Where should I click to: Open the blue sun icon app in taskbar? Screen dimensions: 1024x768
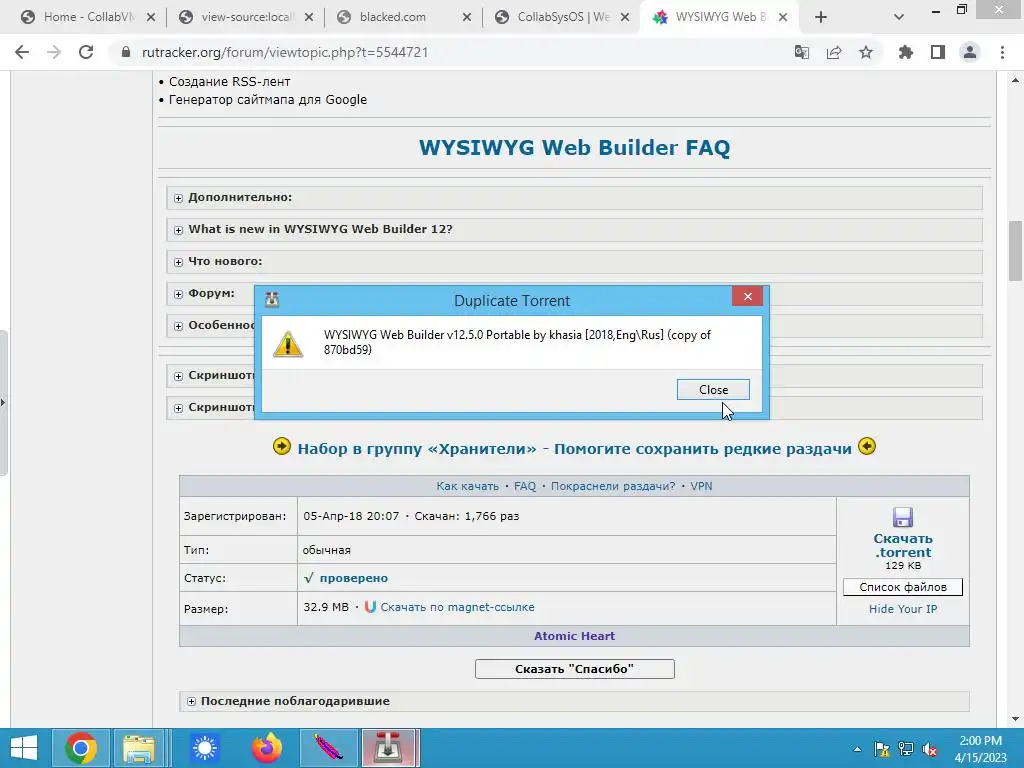[x=204, y=748]
